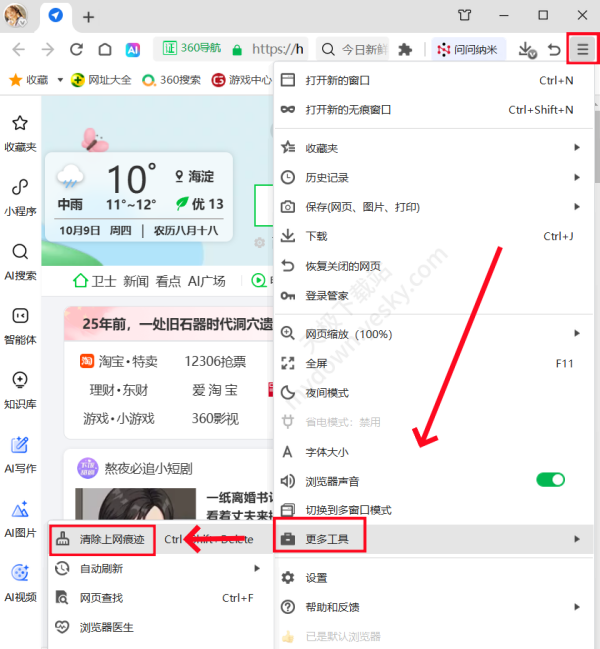
Task: Go to the home page icon
Action: [x=105, y=49]
